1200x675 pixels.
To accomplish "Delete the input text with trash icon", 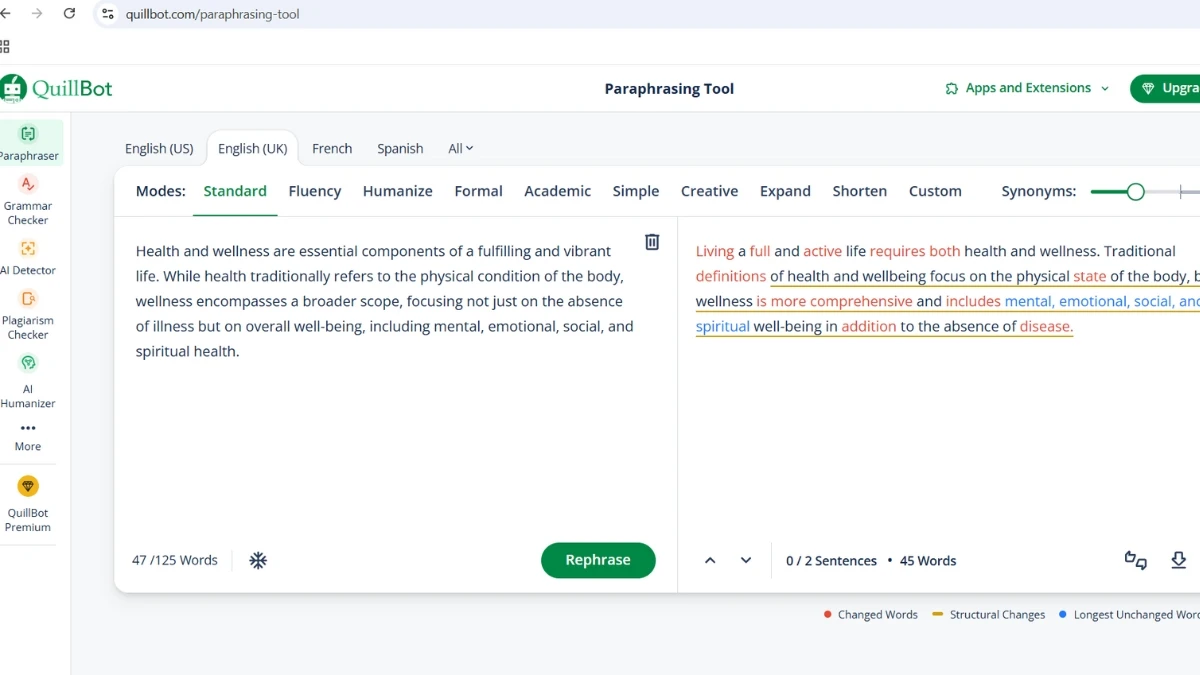I will pos(651,242).
